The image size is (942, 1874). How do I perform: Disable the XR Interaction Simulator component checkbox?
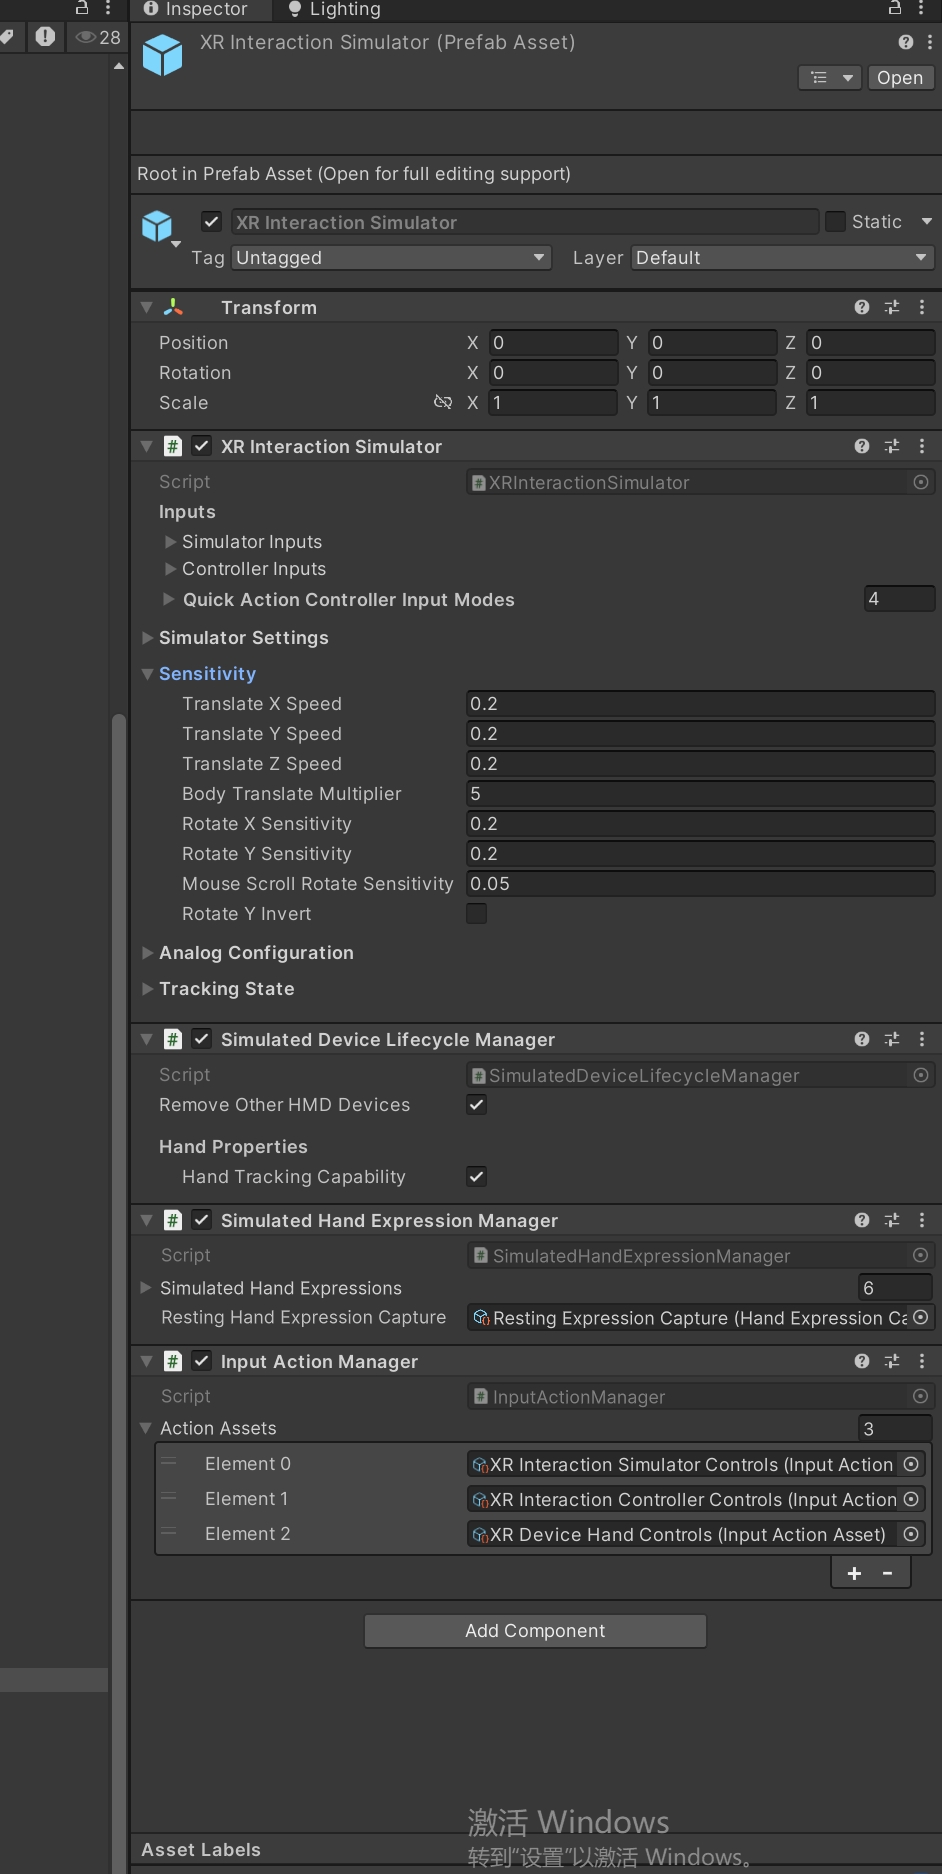click(202, 446)
